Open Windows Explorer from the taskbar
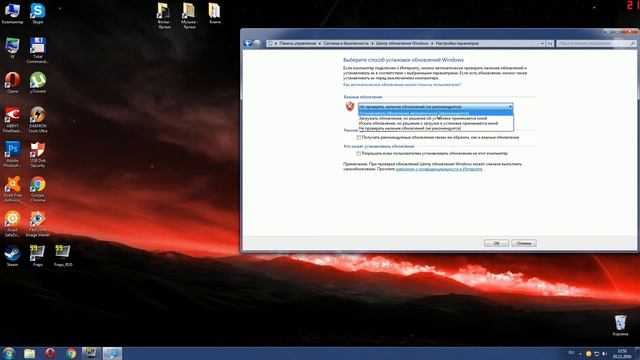Image resolution: width=640 pixels, height=360 pixels. [29, 353]
